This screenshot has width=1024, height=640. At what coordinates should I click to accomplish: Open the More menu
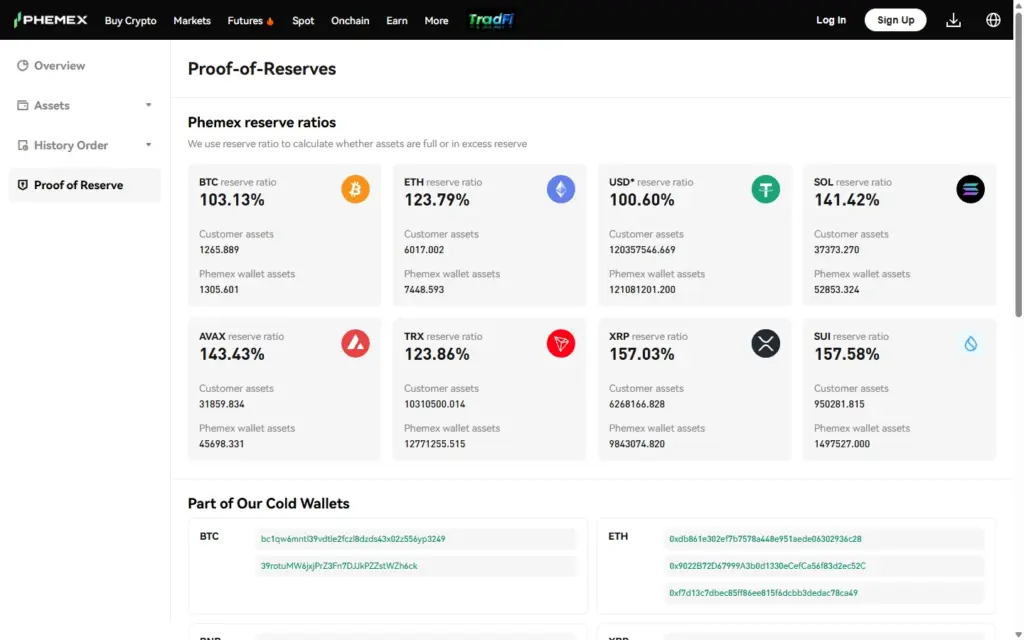coord(436,21)
